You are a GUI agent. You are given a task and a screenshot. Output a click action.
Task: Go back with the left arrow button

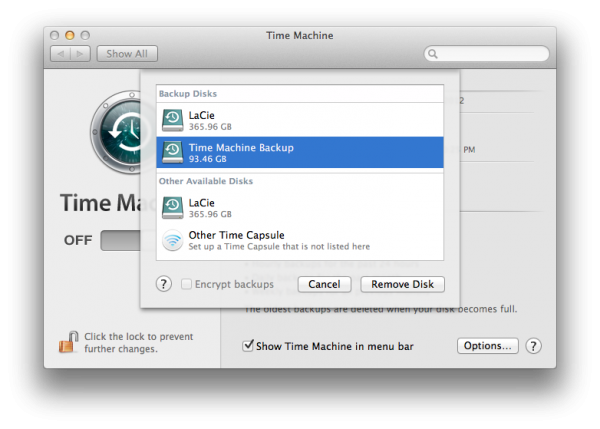click(x=59, y=54)
